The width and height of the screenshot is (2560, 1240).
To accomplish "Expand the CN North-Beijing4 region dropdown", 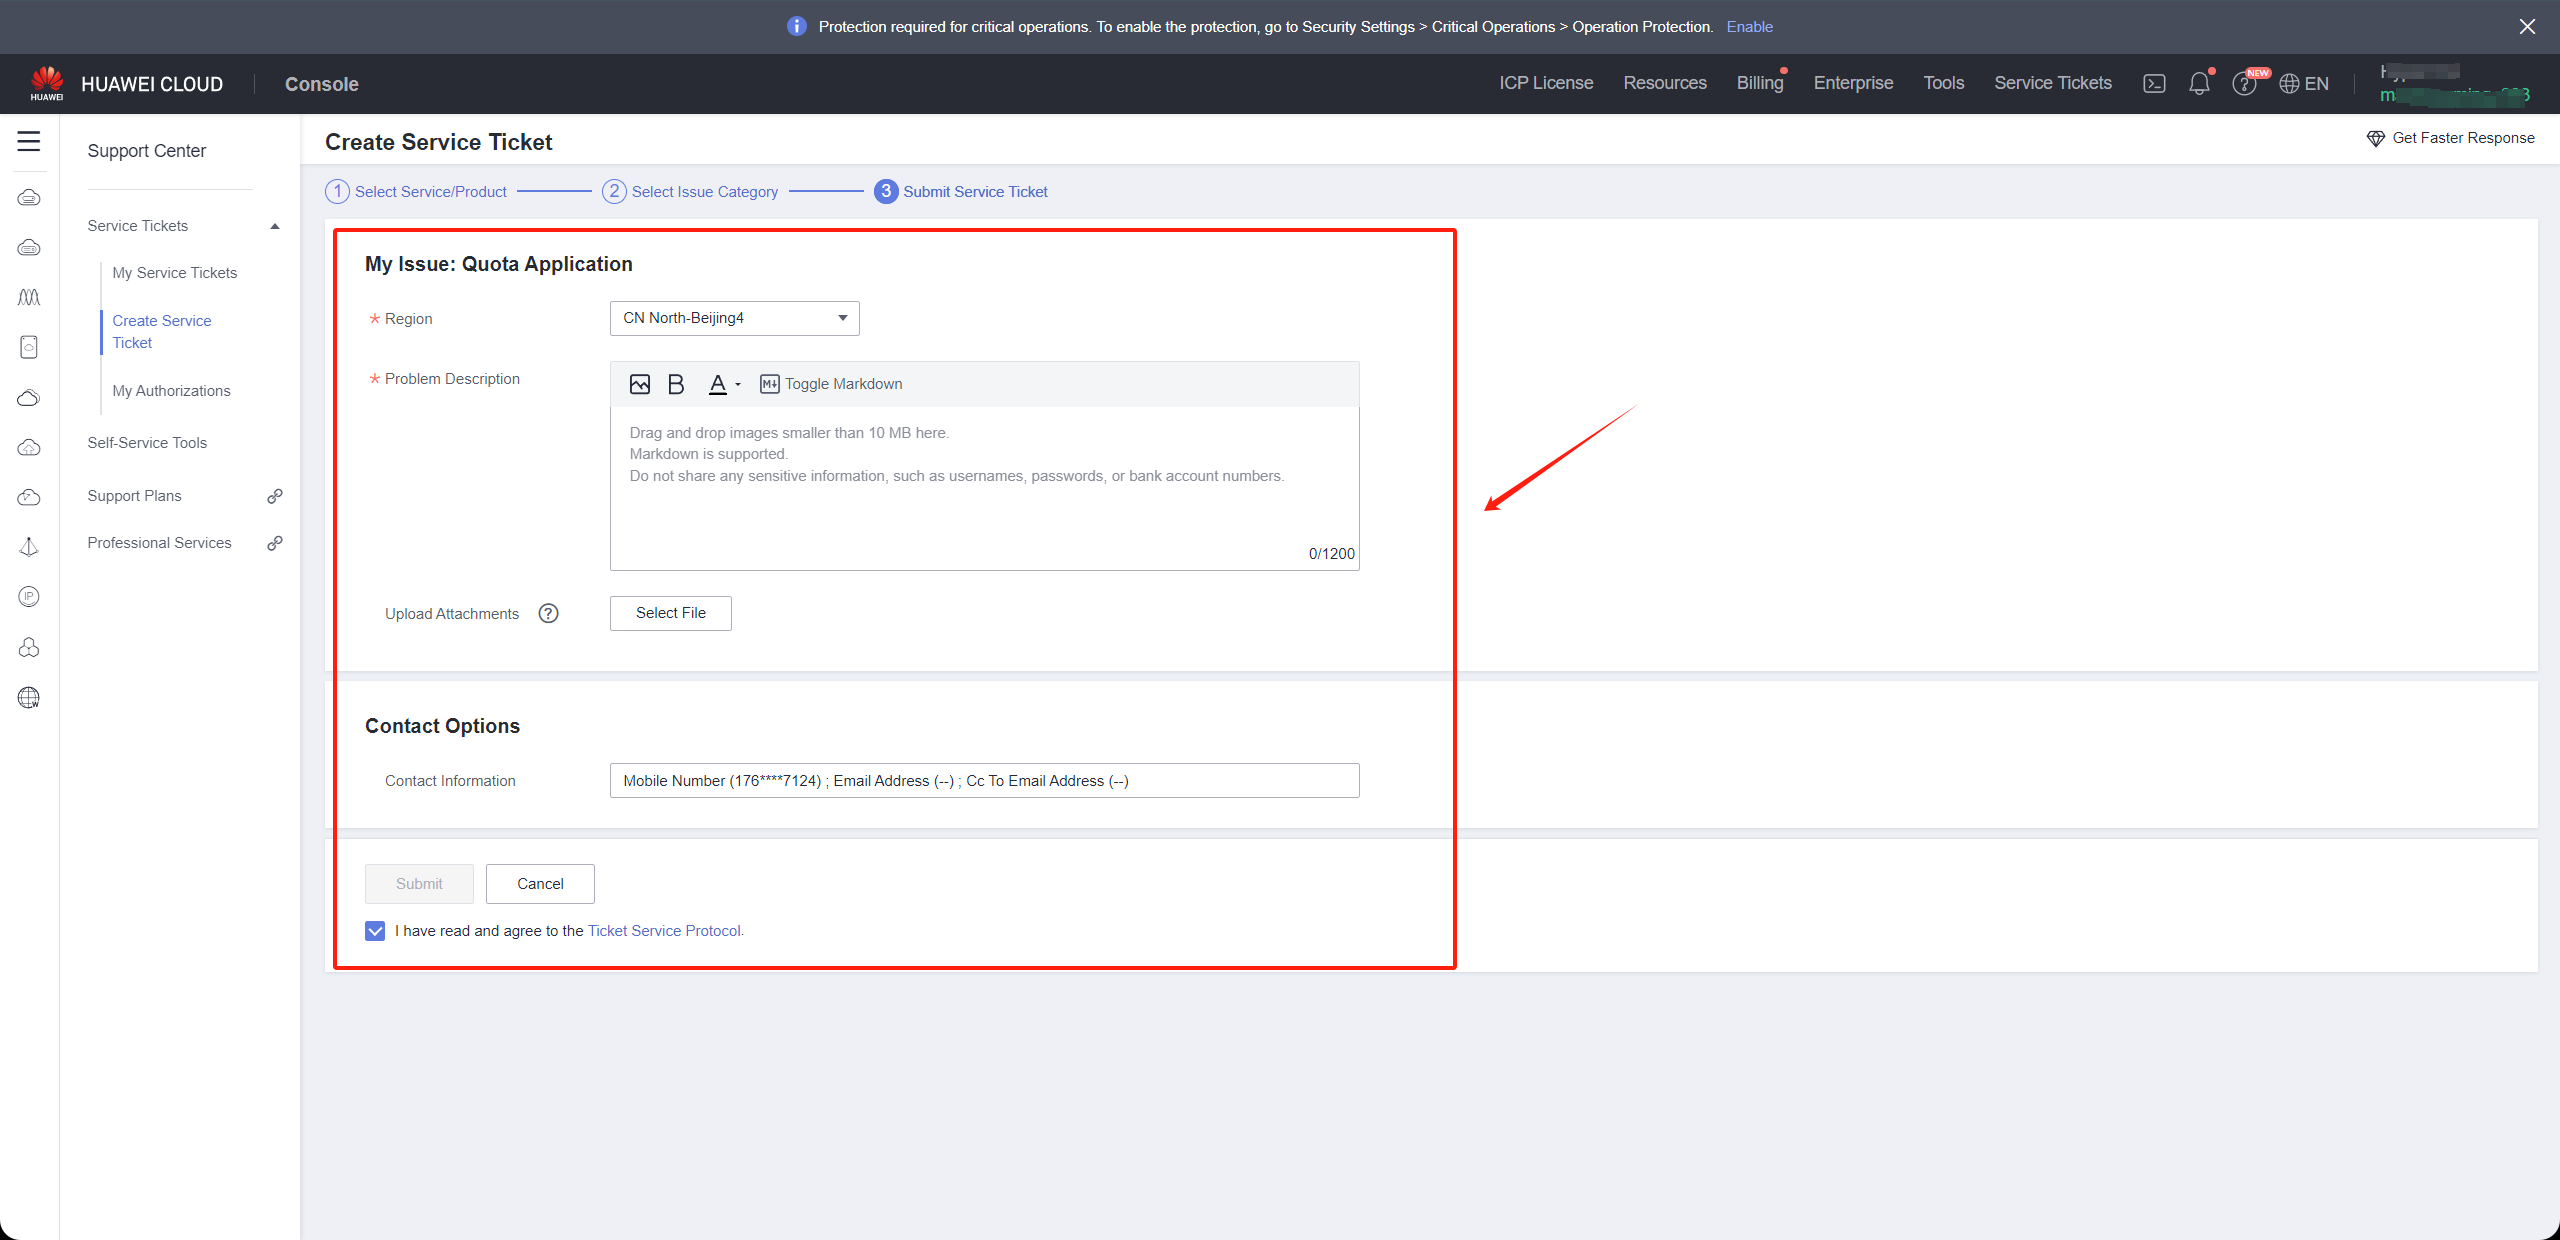I will [842, 318].
